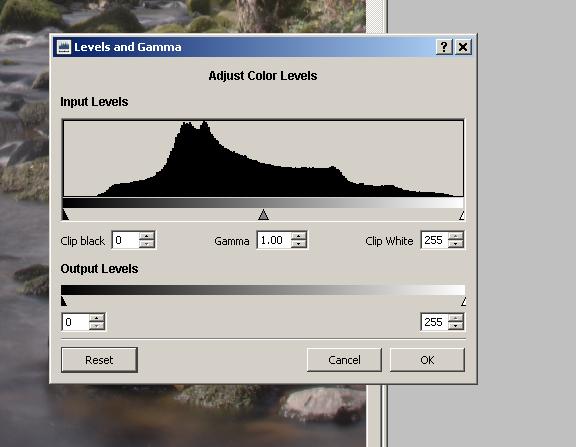Click the help question mark button
The image size is (576, 447).
tap(444, 47)
